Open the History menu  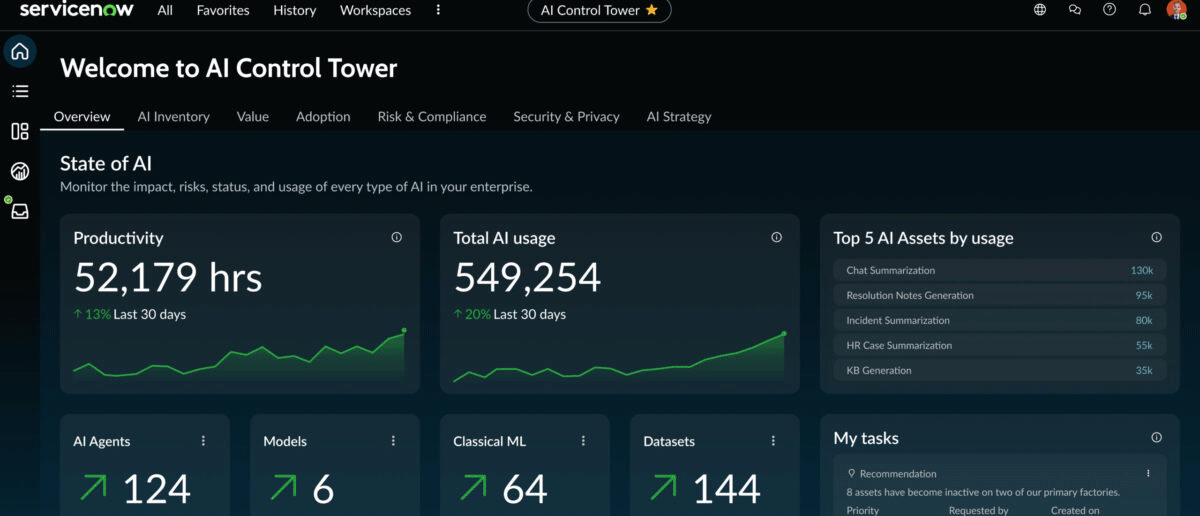click(294, 10)
